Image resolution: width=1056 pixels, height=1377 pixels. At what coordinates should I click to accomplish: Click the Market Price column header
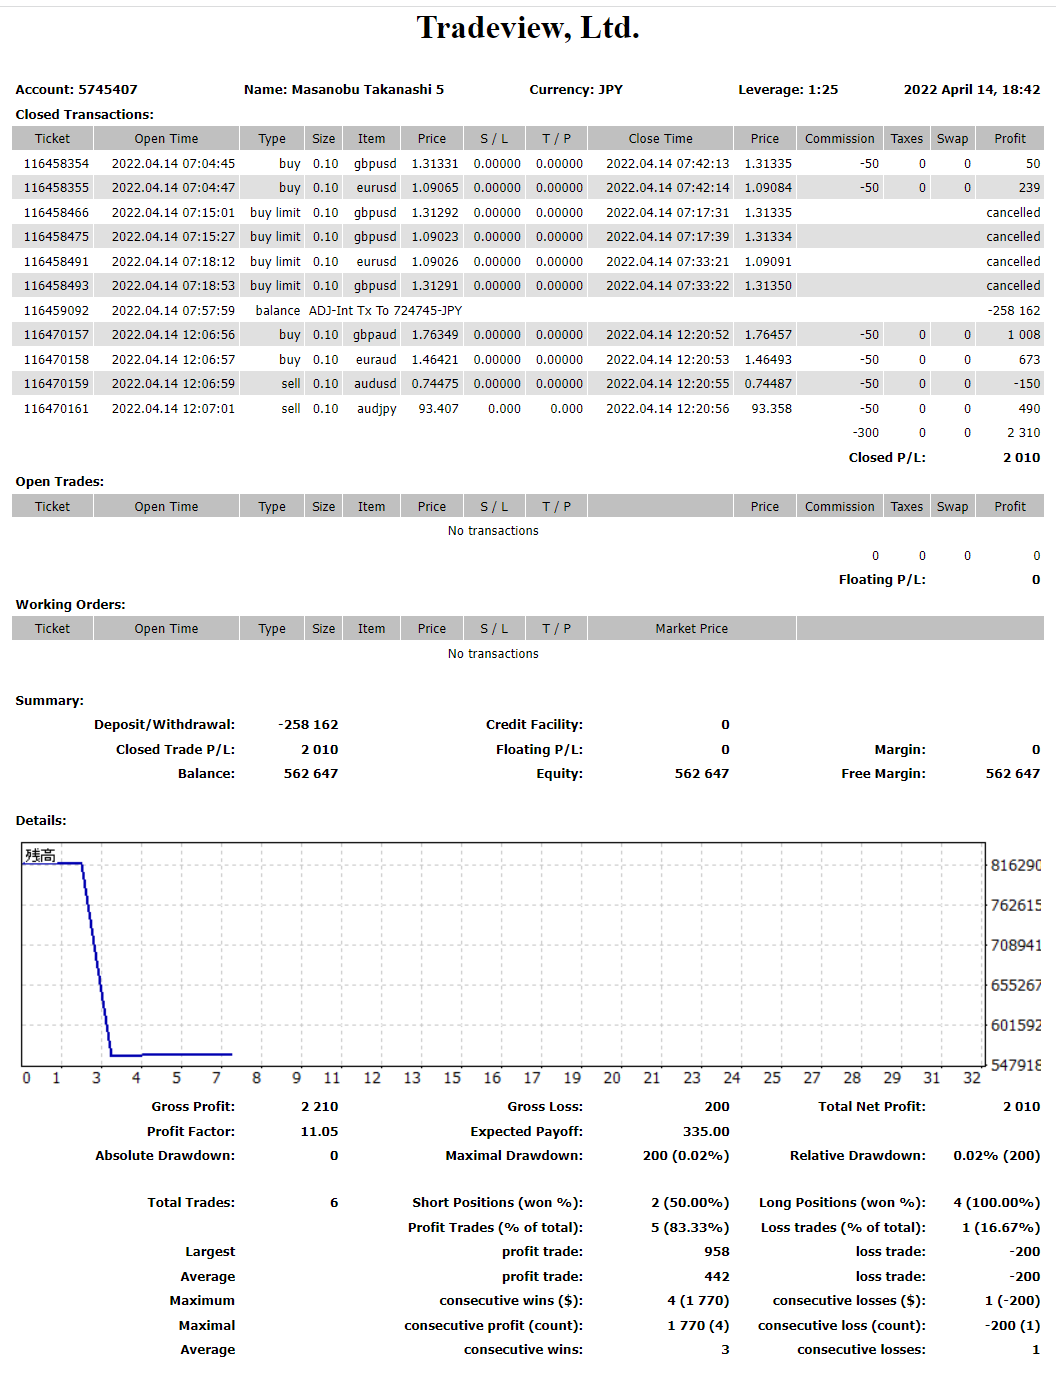tap(692, 629)
